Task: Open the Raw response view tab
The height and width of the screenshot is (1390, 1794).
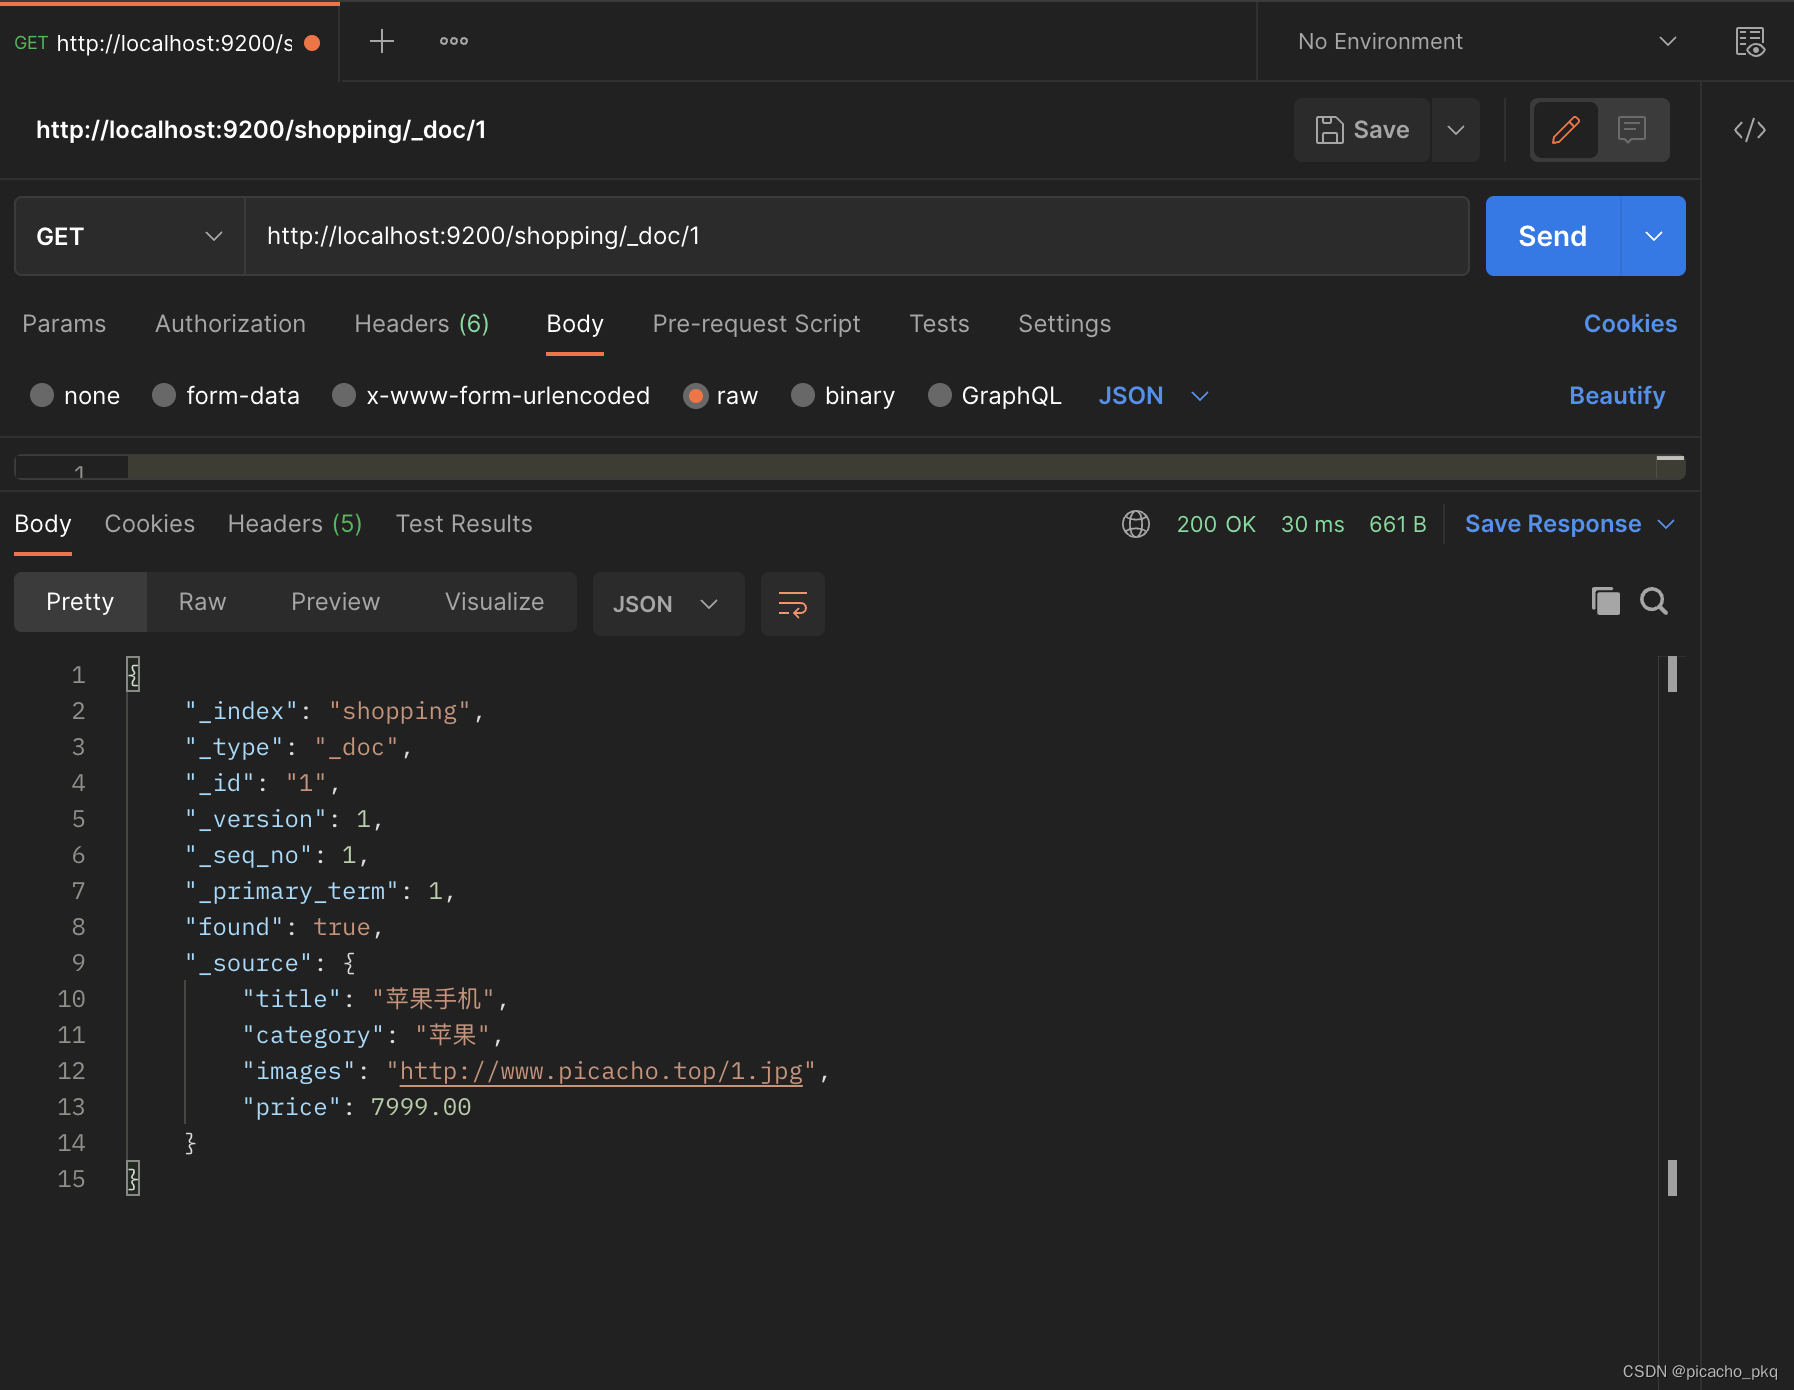Action: click(202, 602)
